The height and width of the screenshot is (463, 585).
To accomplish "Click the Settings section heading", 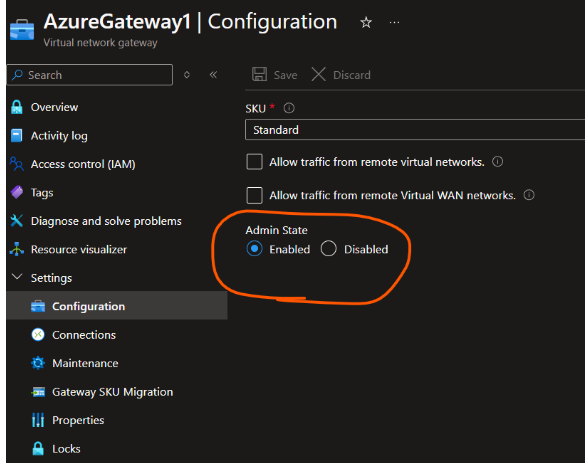I will [51, 278].
